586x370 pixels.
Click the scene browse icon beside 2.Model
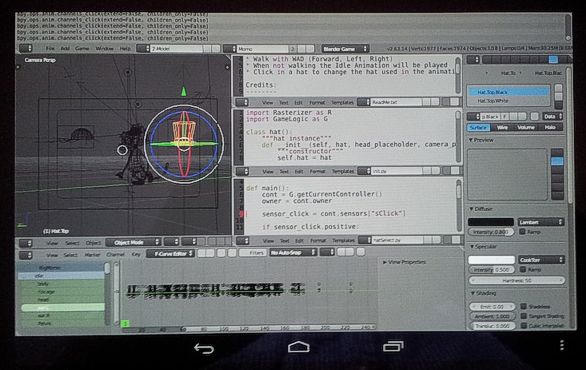point(142,49)
